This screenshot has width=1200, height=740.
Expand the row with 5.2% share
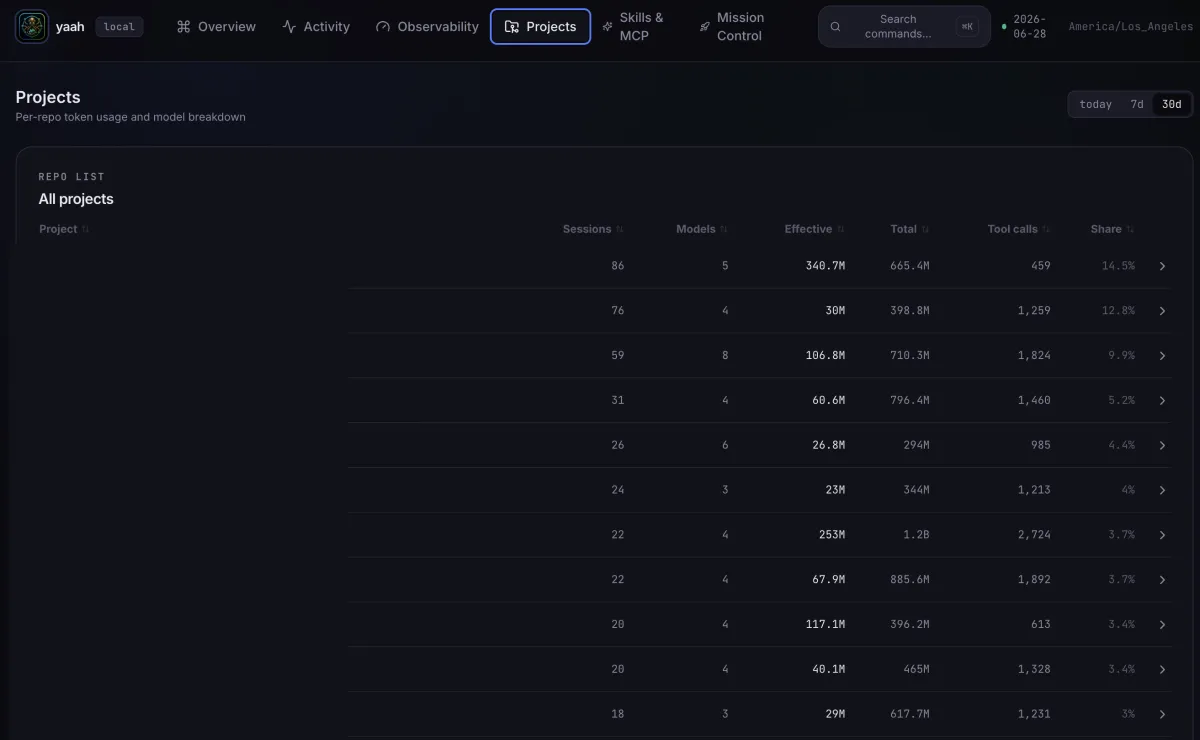tap(1162, 400)
